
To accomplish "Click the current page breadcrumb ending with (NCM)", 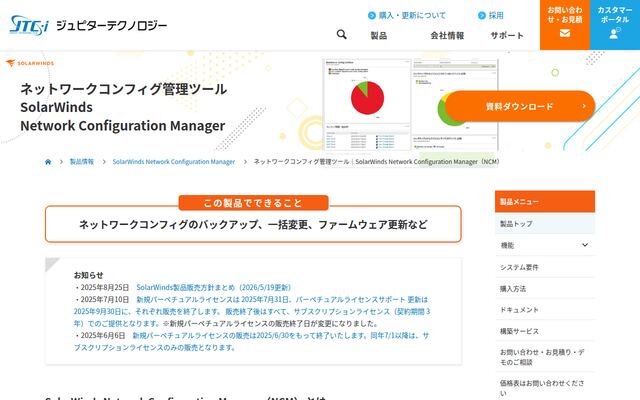I will coord(376,162).
